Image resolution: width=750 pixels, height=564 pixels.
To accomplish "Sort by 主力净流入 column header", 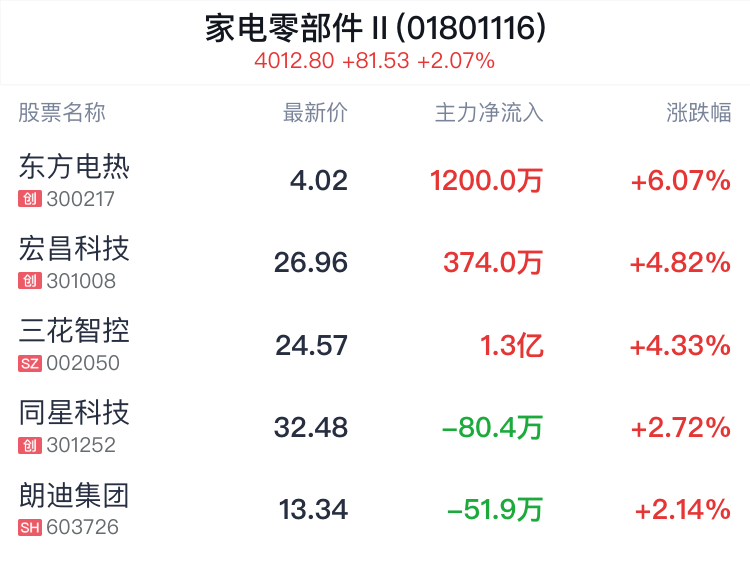I will pos(489,113).
